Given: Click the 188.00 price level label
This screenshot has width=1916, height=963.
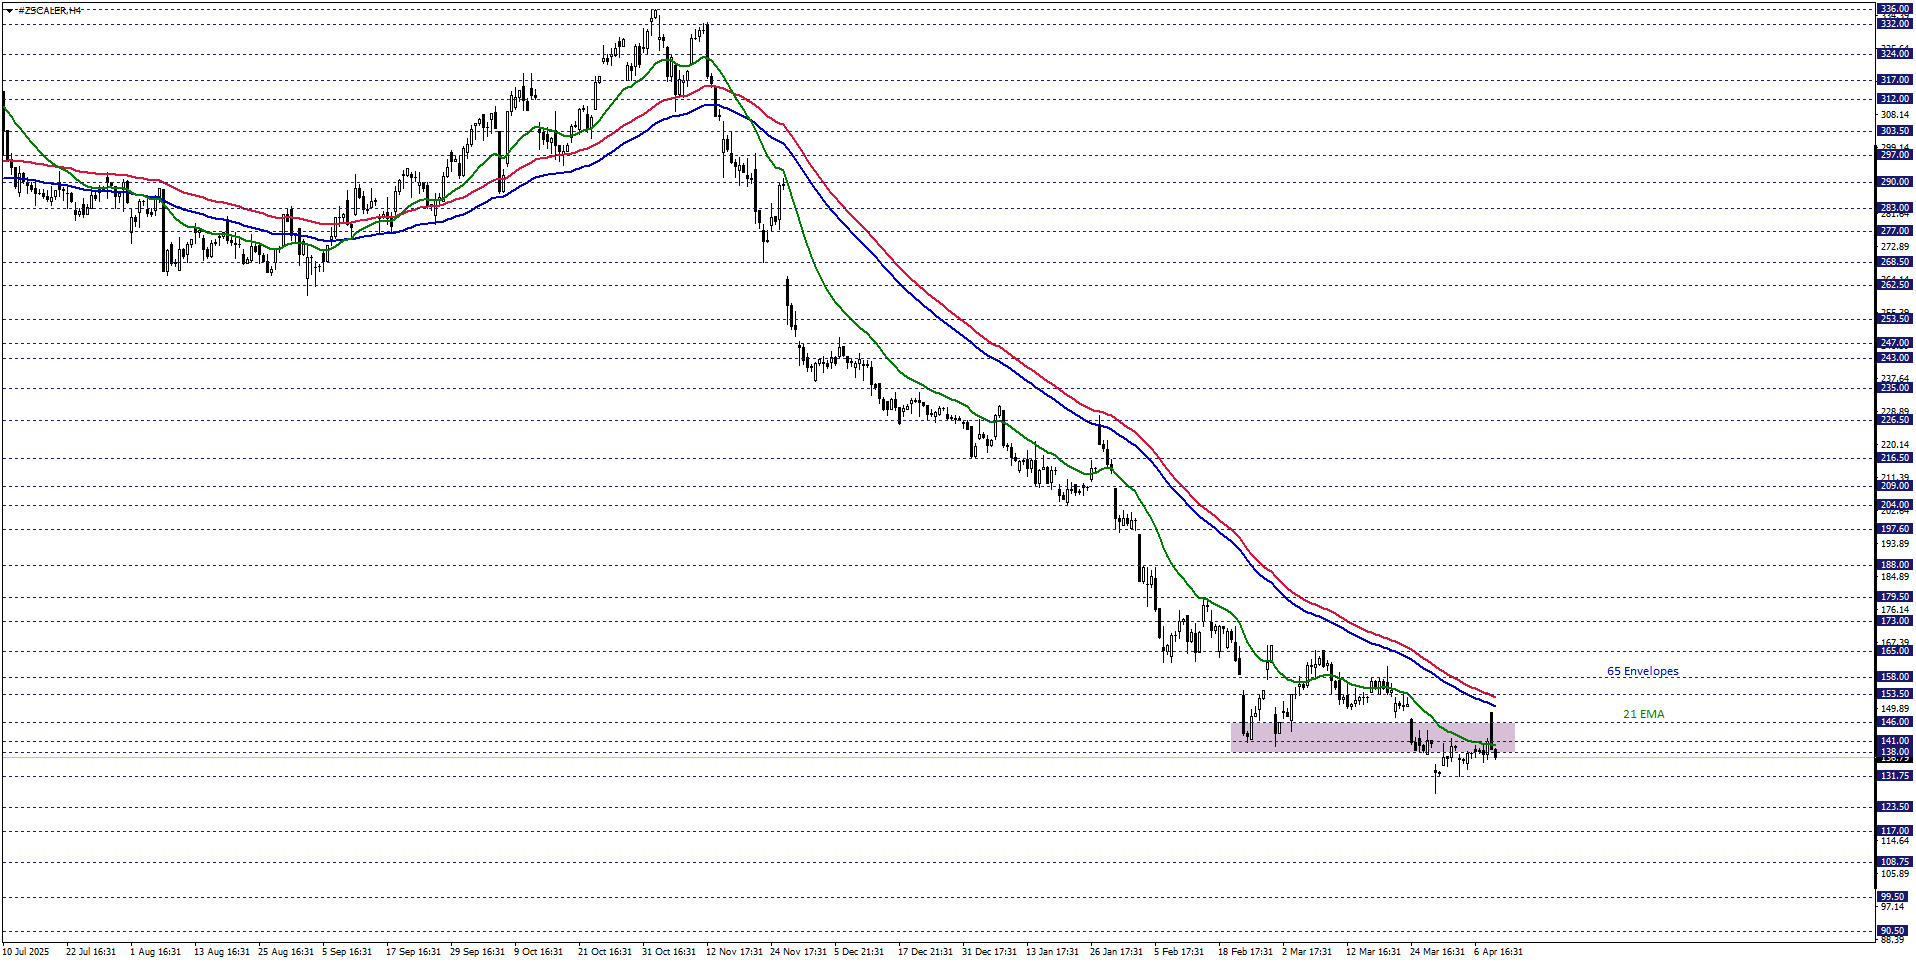Looking at the screenshot, I should click(1894, 565).
